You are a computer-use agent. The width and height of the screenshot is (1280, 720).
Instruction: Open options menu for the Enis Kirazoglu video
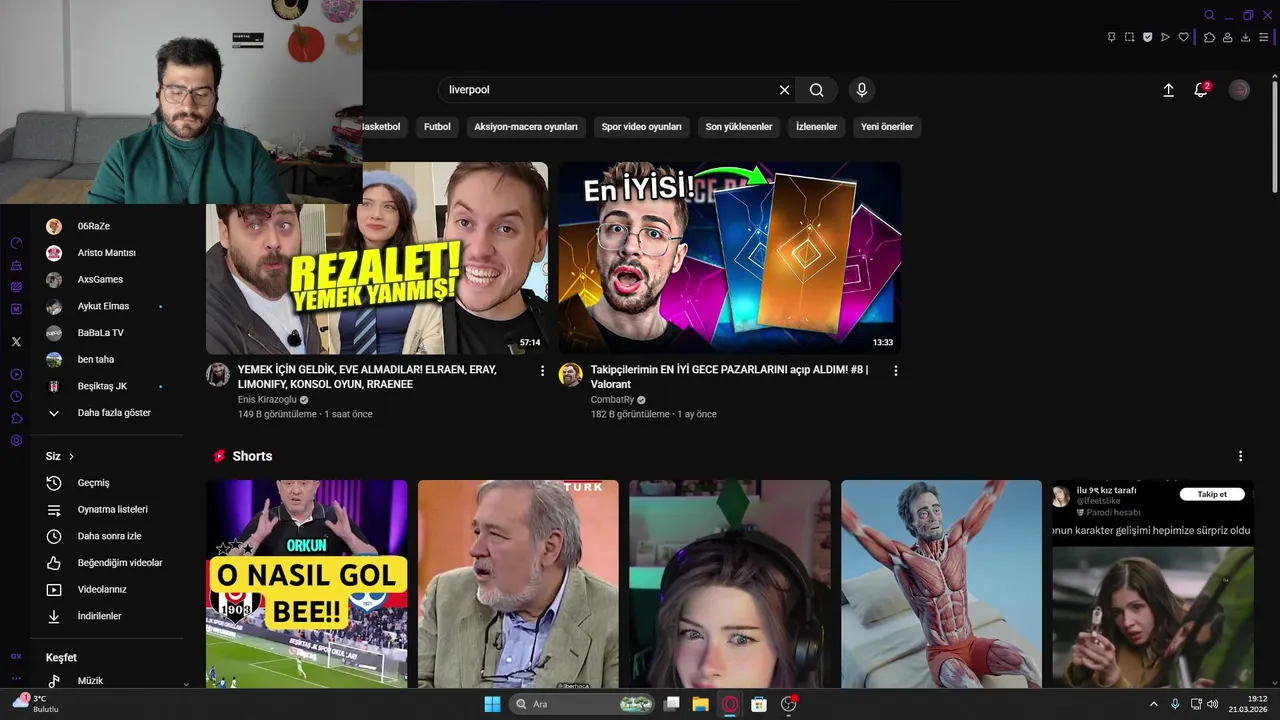(543, 371)
